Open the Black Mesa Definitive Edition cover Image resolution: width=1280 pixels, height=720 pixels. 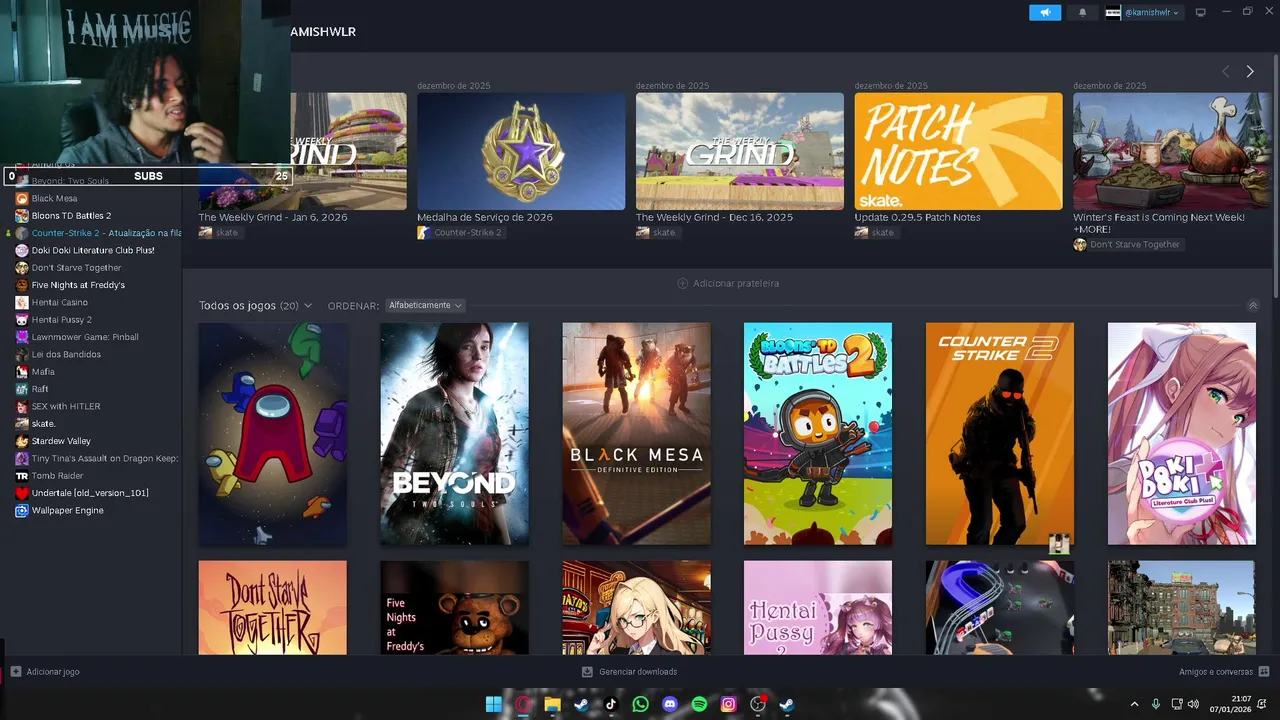coord(636,434)
